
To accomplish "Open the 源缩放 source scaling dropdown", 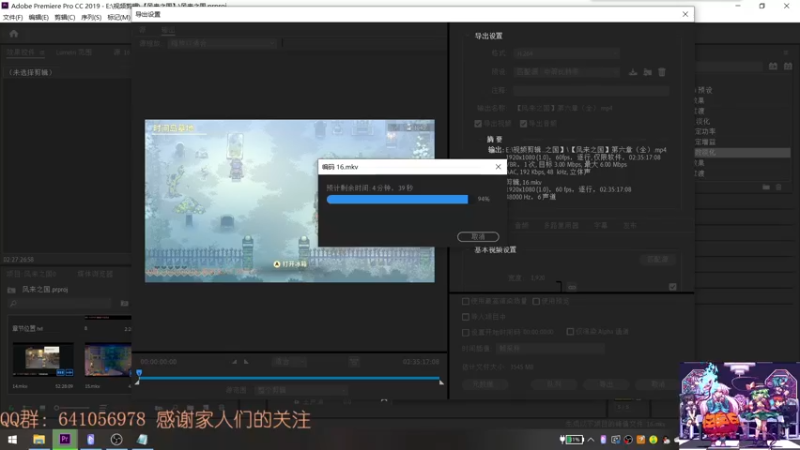I will click(222, 44).
